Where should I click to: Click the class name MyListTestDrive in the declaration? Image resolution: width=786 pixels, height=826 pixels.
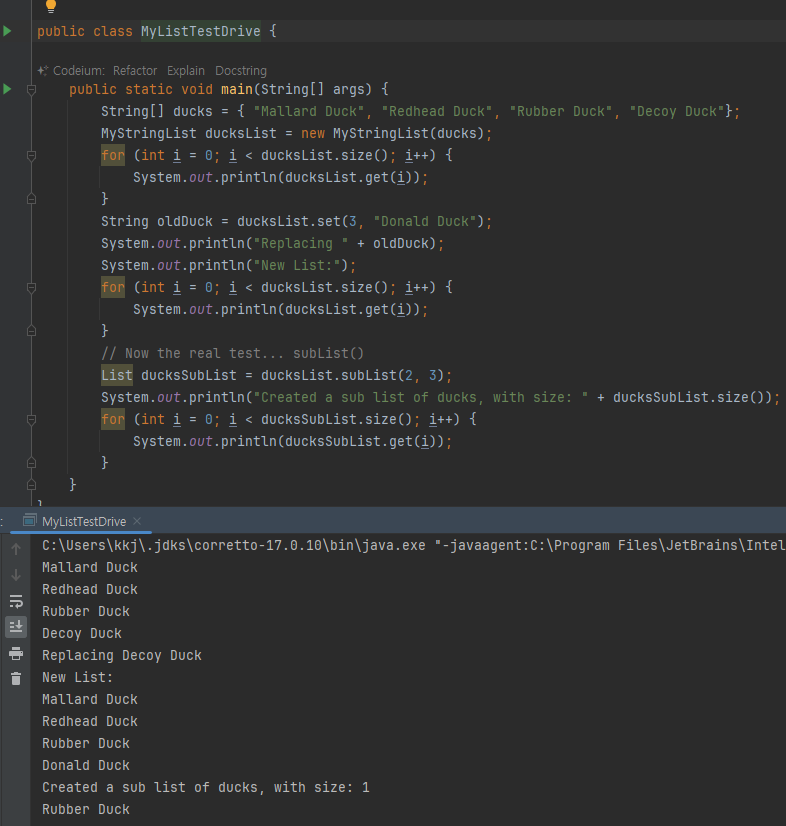coord(201,31)
